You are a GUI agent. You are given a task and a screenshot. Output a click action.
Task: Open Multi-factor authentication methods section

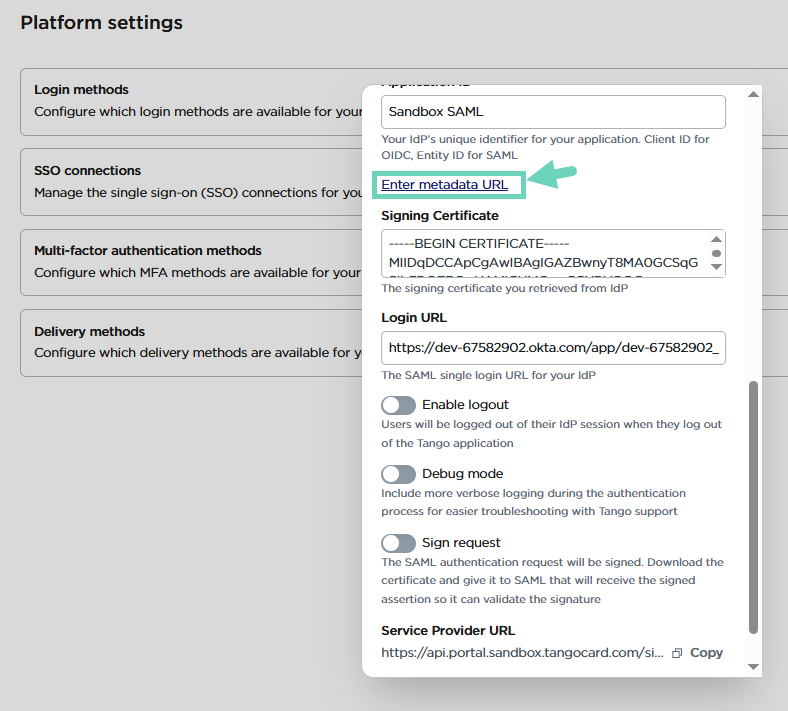pos(190,262)
